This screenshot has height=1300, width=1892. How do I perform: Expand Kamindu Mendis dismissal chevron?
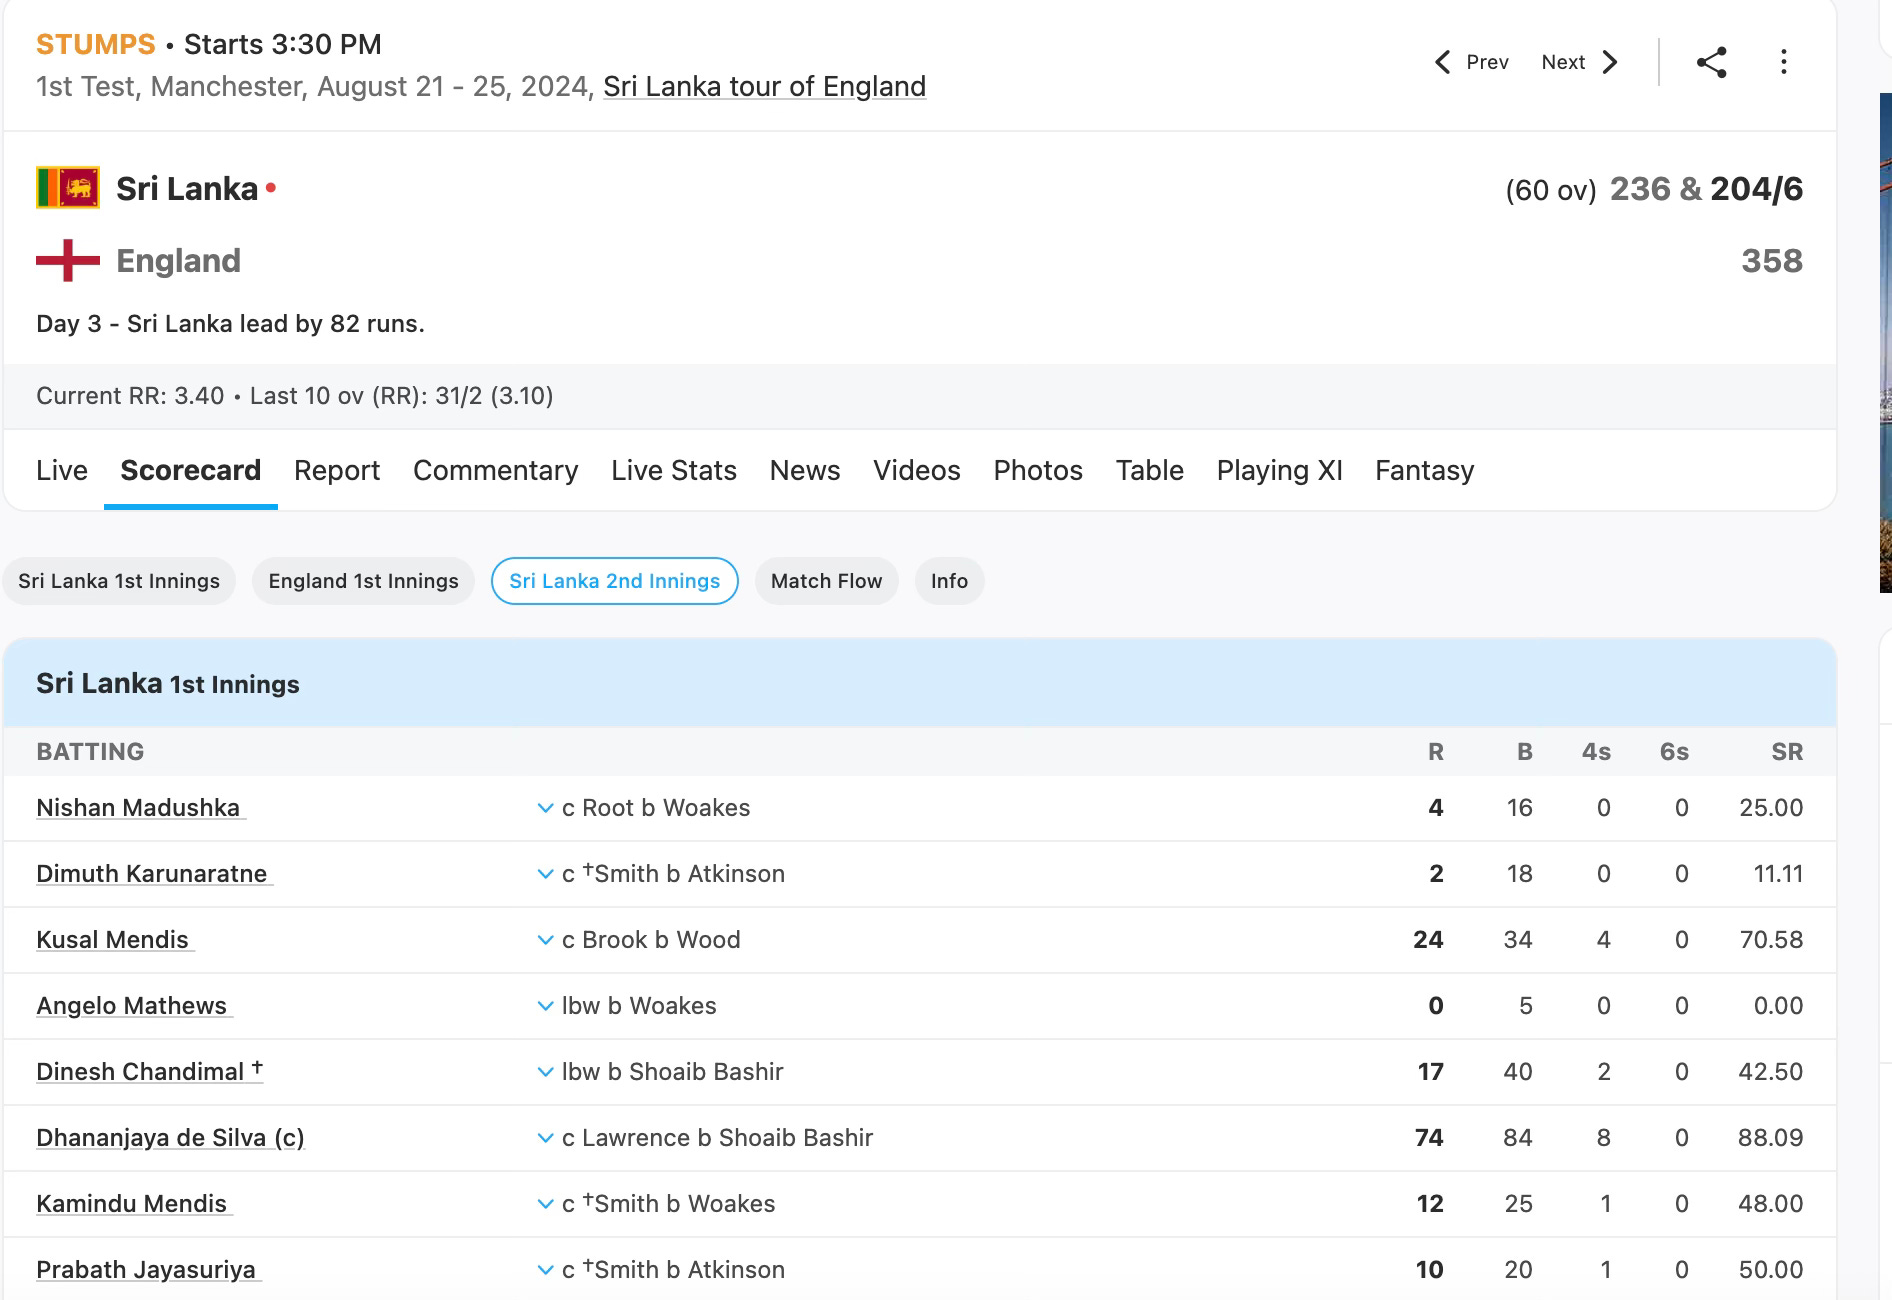point(545,1204)
